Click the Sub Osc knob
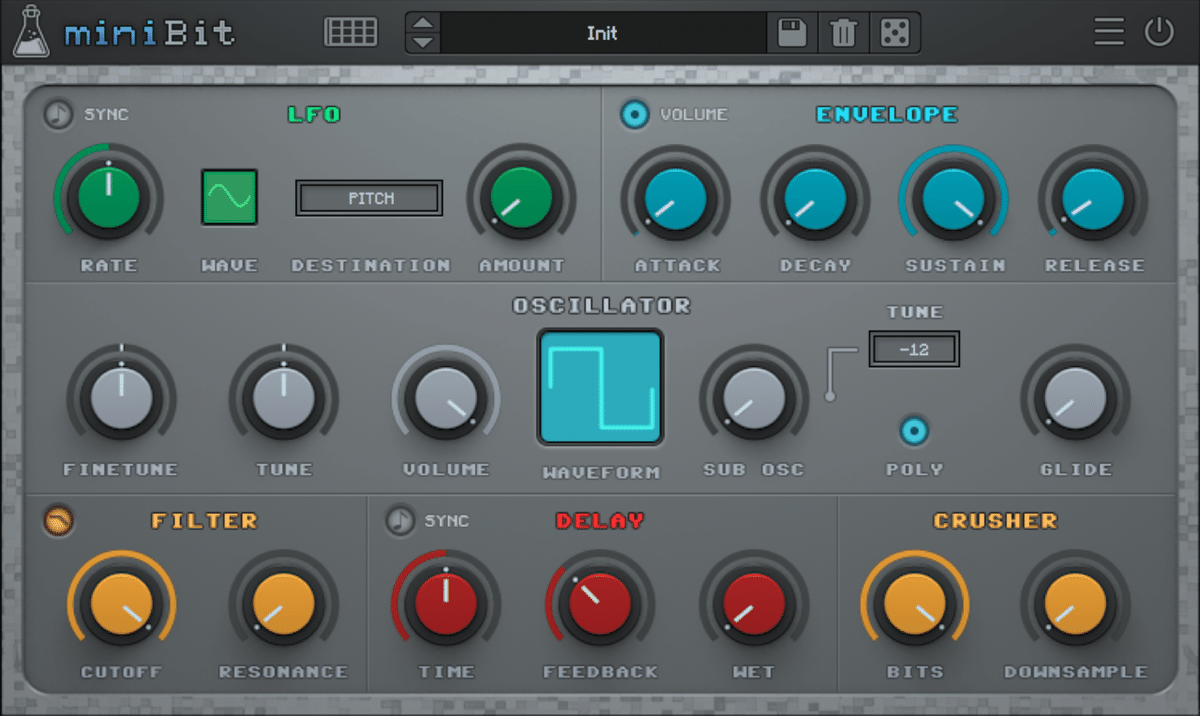The height and width of the screenshot is (716, 1200). pyautogui.click(x=754, y=397)
